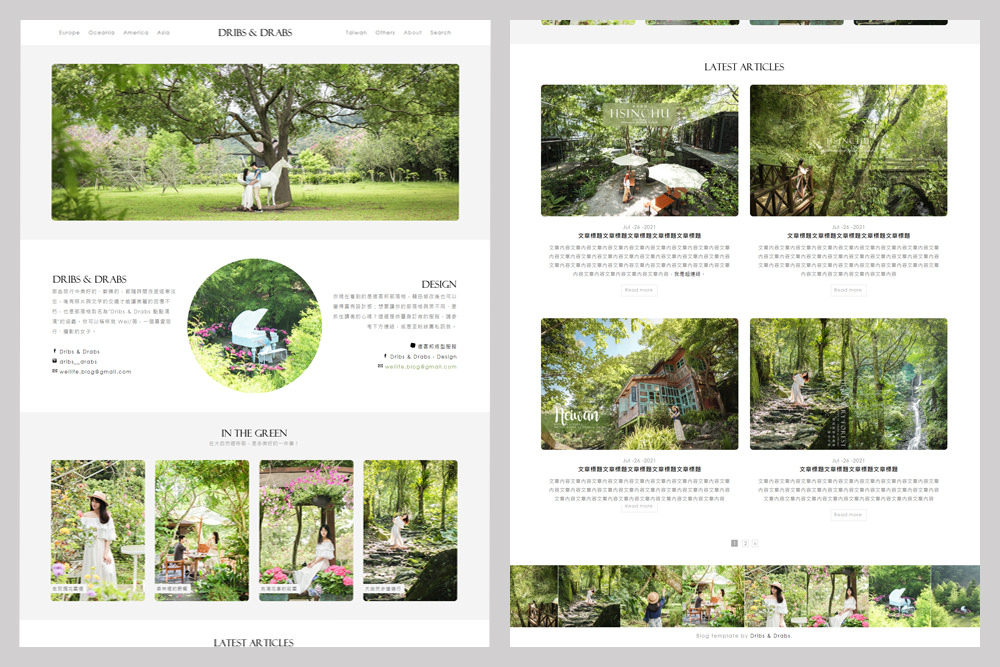
Task: Click the mail icon beside wellife.blog@gmail.com on left
Action: click(54, 371)
